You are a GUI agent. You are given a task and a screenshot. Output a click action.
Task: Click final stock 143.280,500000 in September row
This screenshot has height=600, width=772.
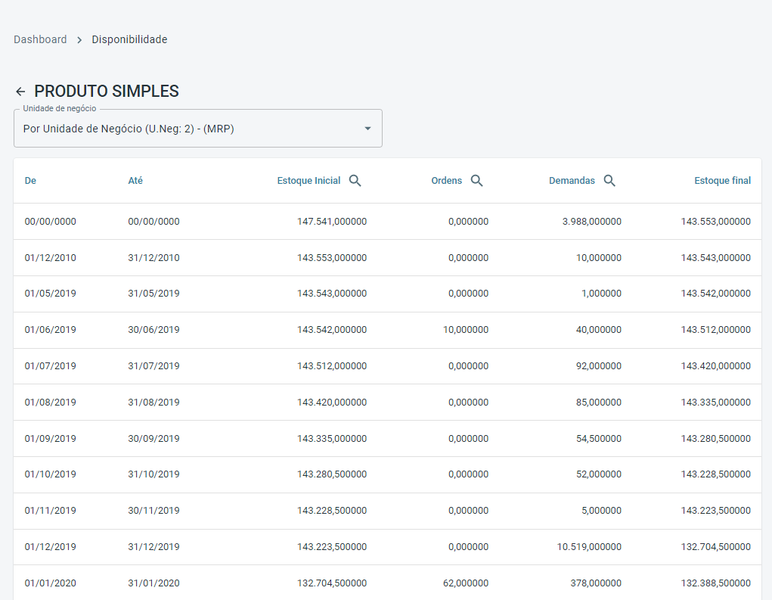coord(716,439)
